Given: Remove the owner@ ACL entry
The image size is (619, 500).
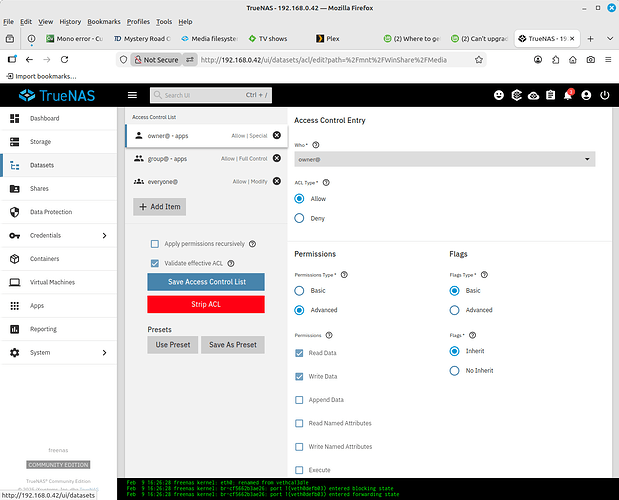Looking at the screenshot, I should point(277,135).
